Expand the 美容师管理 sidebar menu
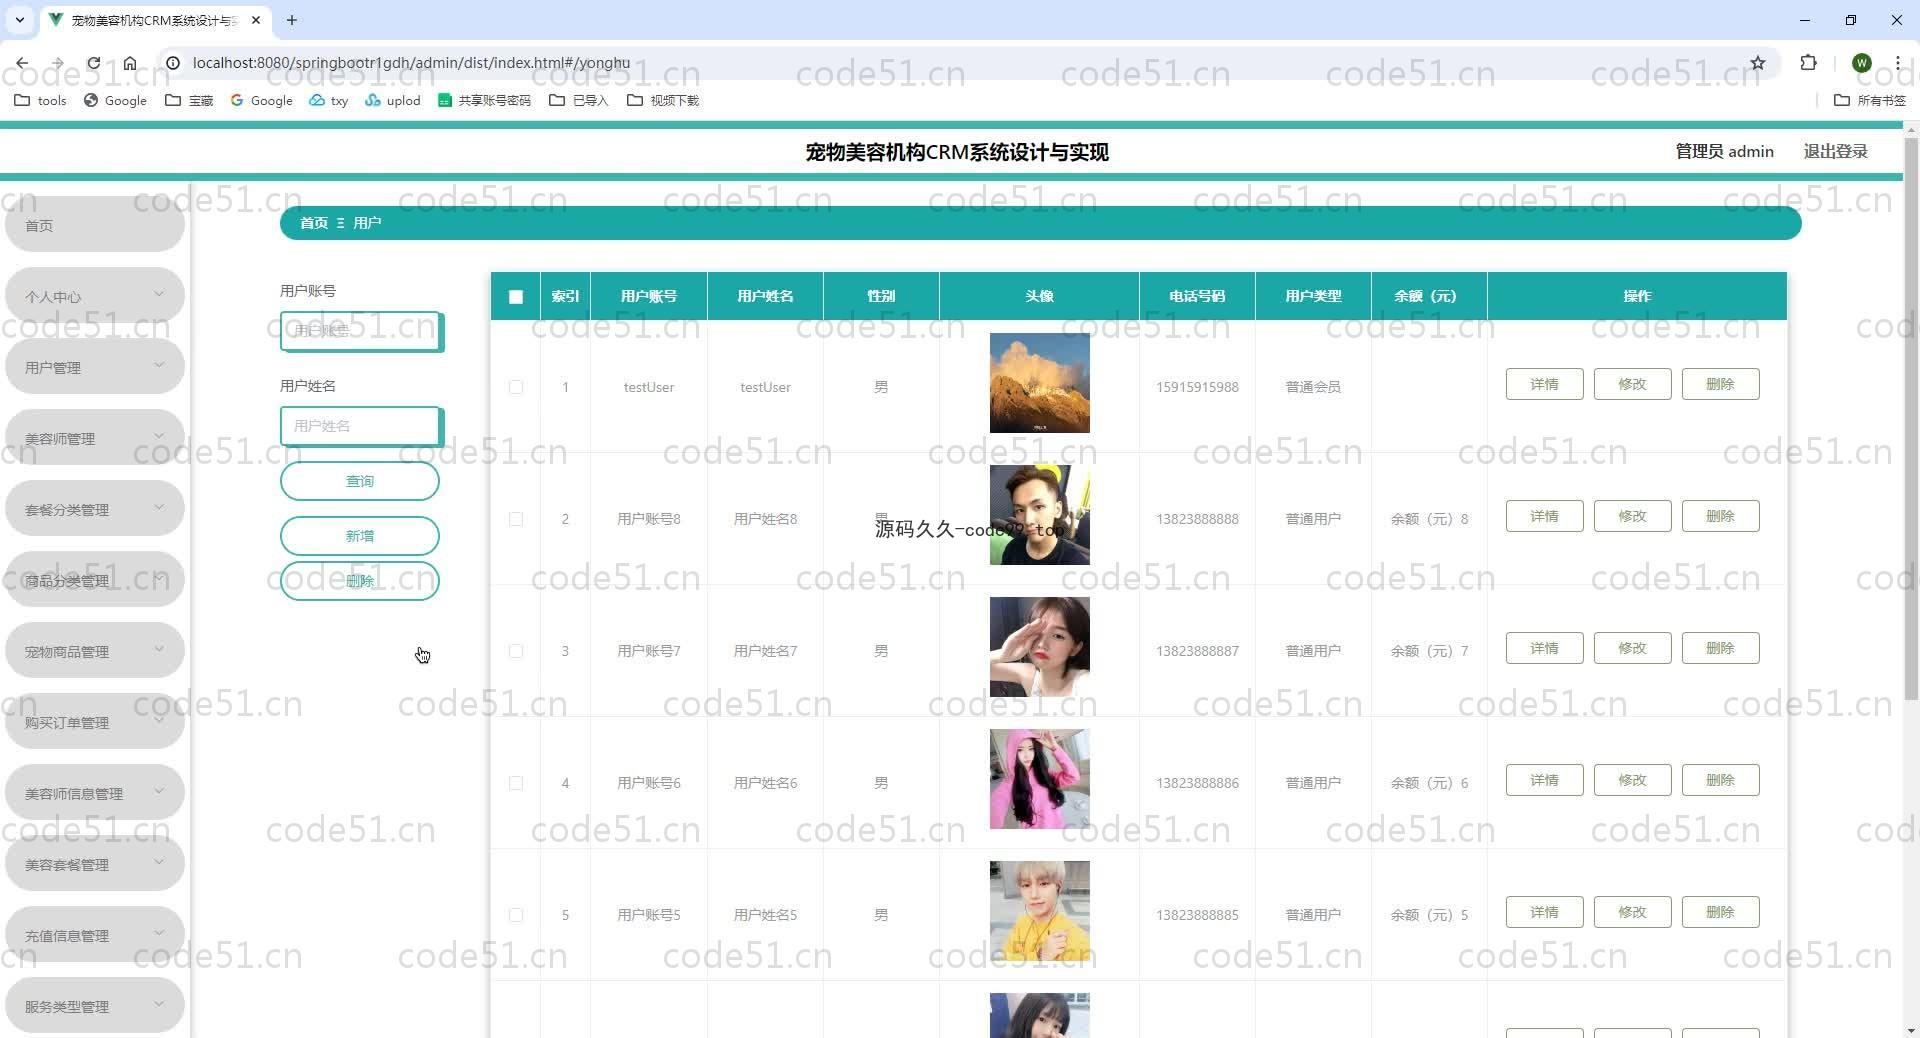The image size is (1920, 1038). [95, 438]
